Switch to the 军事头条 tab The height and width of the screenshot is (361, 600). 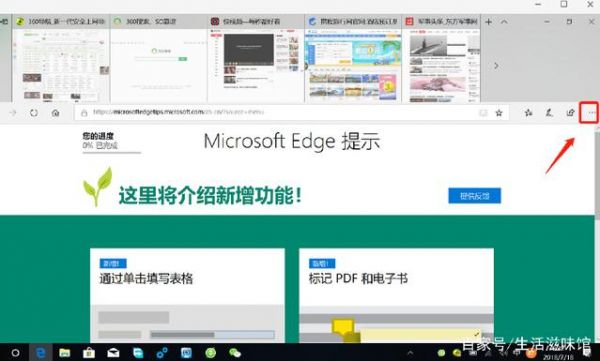(x=441, y=21)
